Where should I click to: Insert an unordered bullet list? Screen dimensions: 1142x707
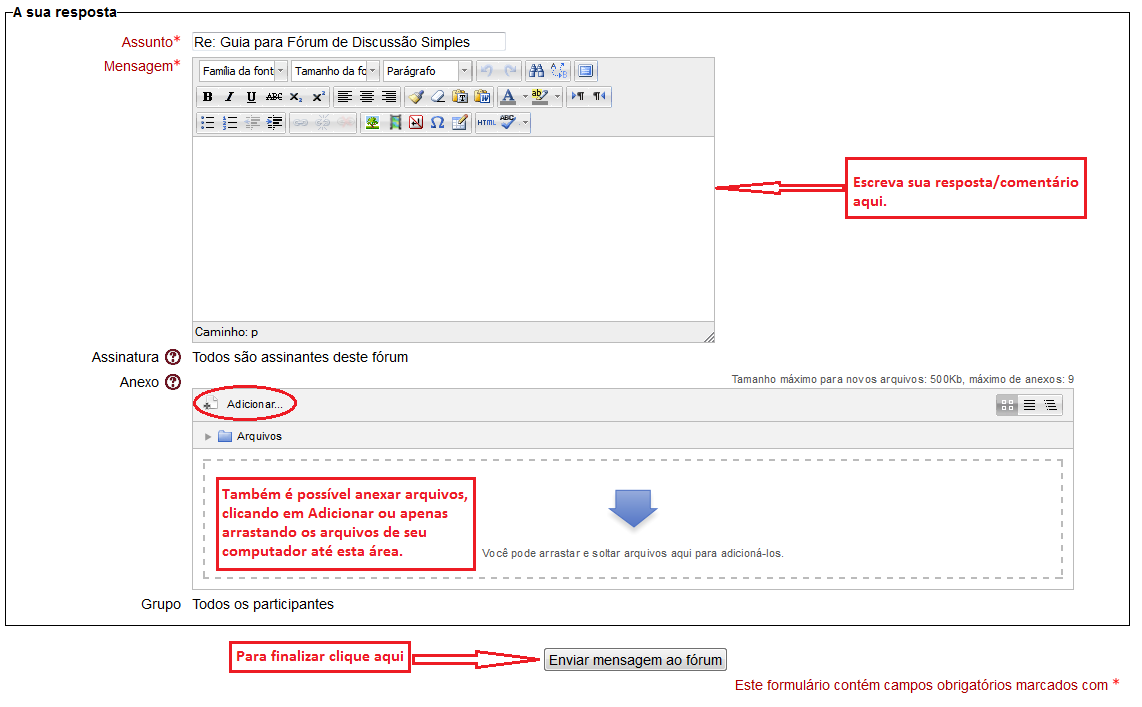click(208, 123)
